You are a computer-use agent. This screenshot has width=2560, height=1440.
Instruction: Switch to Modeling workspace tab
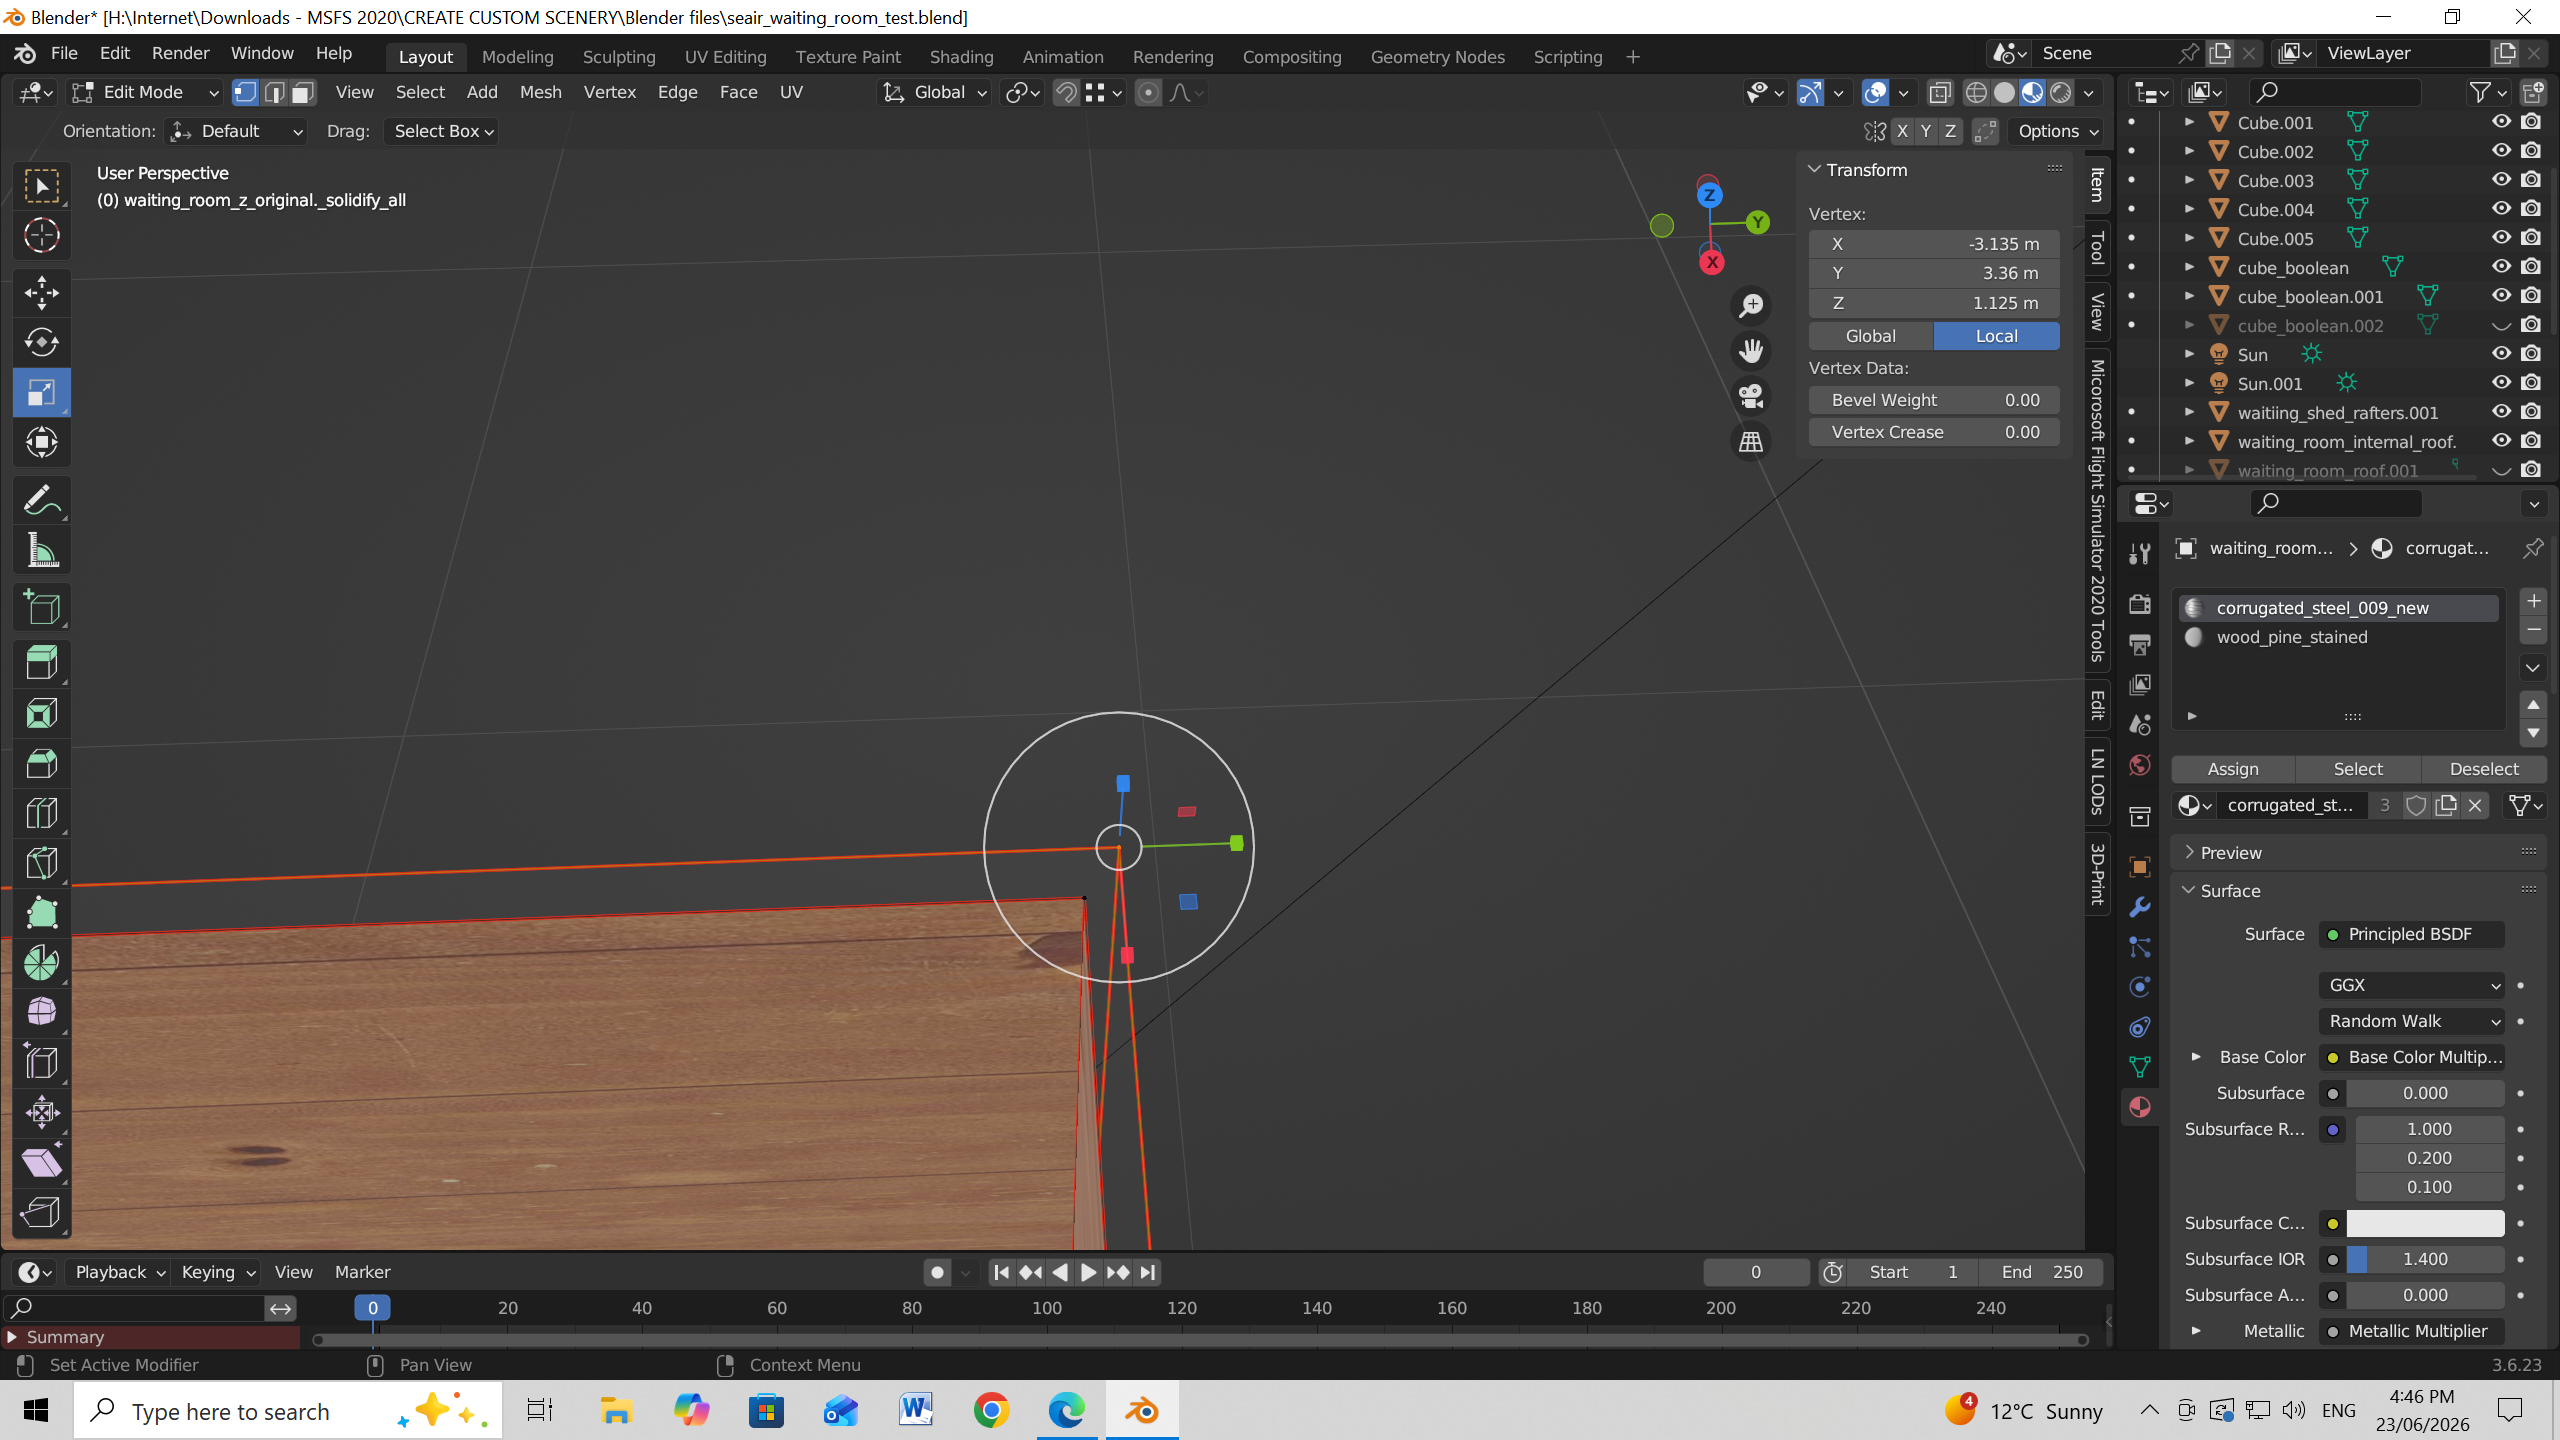click(518, 57)
